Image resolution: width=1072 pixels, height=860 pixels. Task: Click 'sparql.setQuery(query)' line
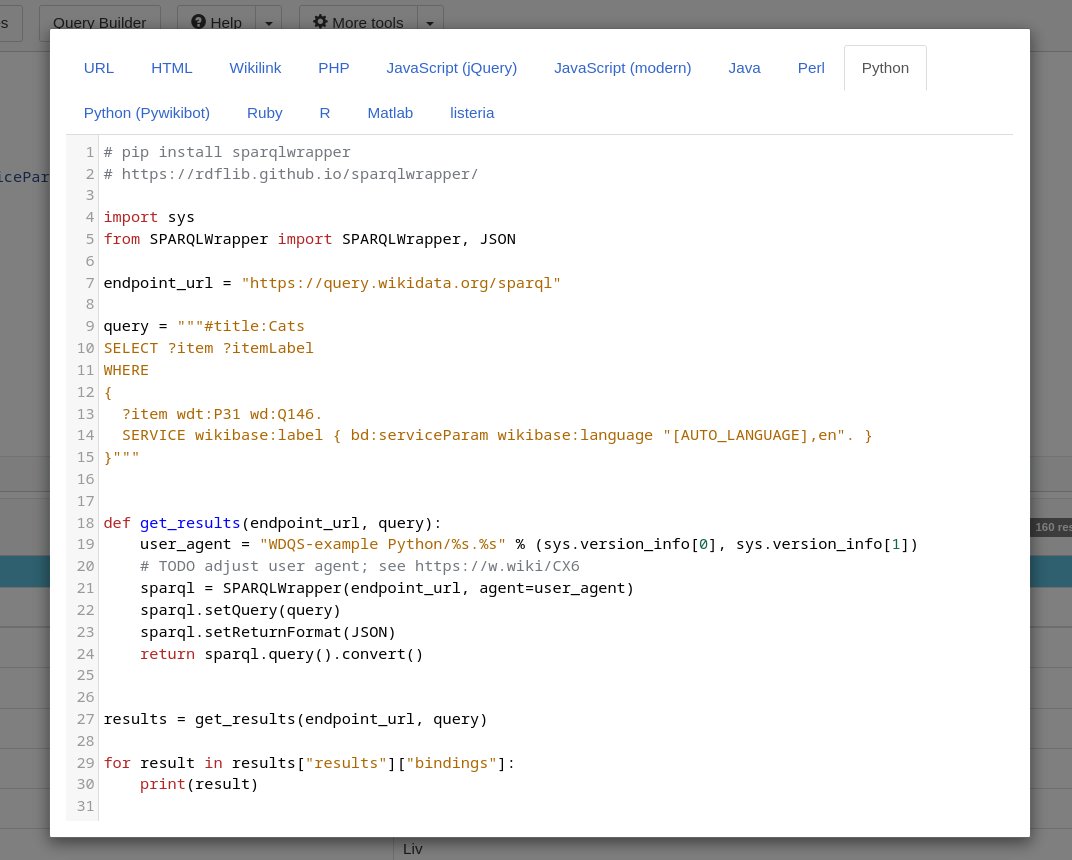coord(240,610)
